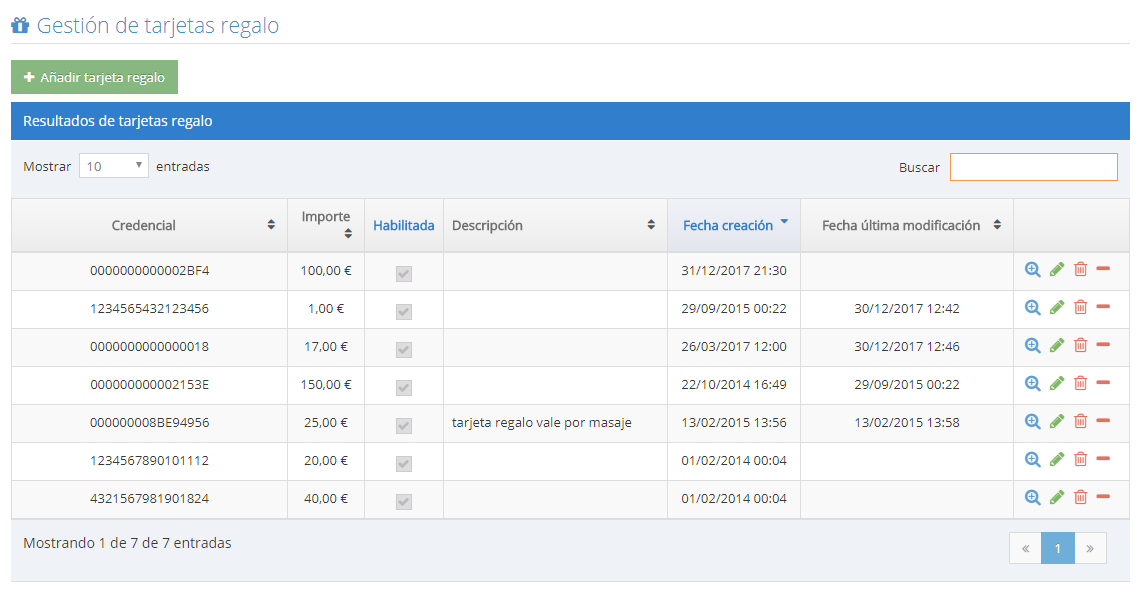Focus the Buscar search field
The image size is (1139, 593).
tap(1033, 167)
